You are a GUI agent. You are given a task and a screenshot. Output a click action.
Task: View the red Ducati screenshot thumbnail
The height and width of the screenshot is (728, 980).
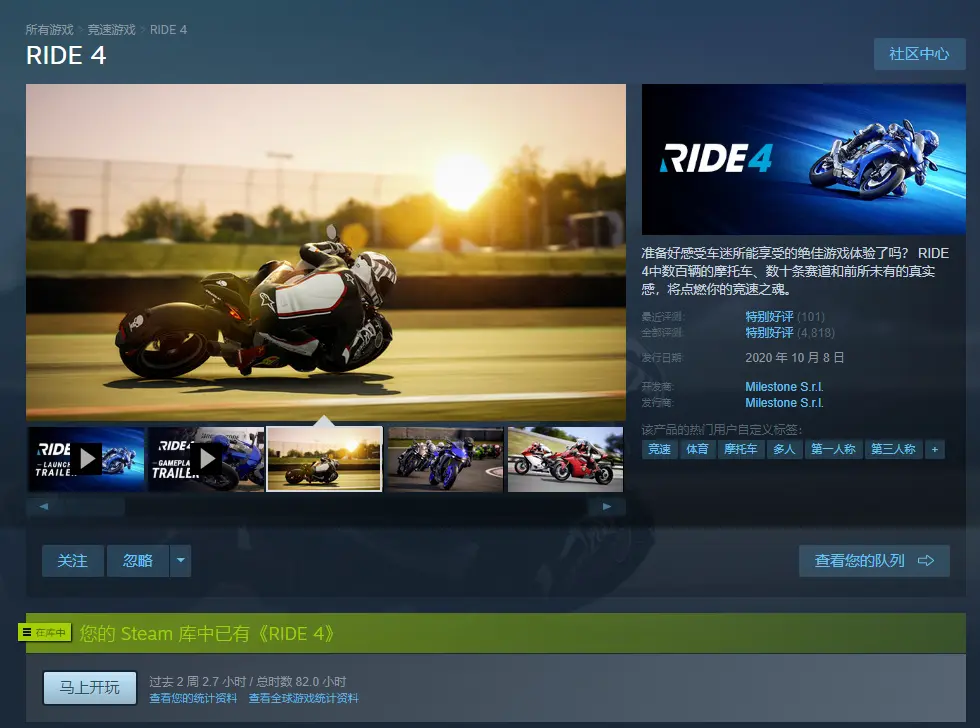tap(566, 459)
